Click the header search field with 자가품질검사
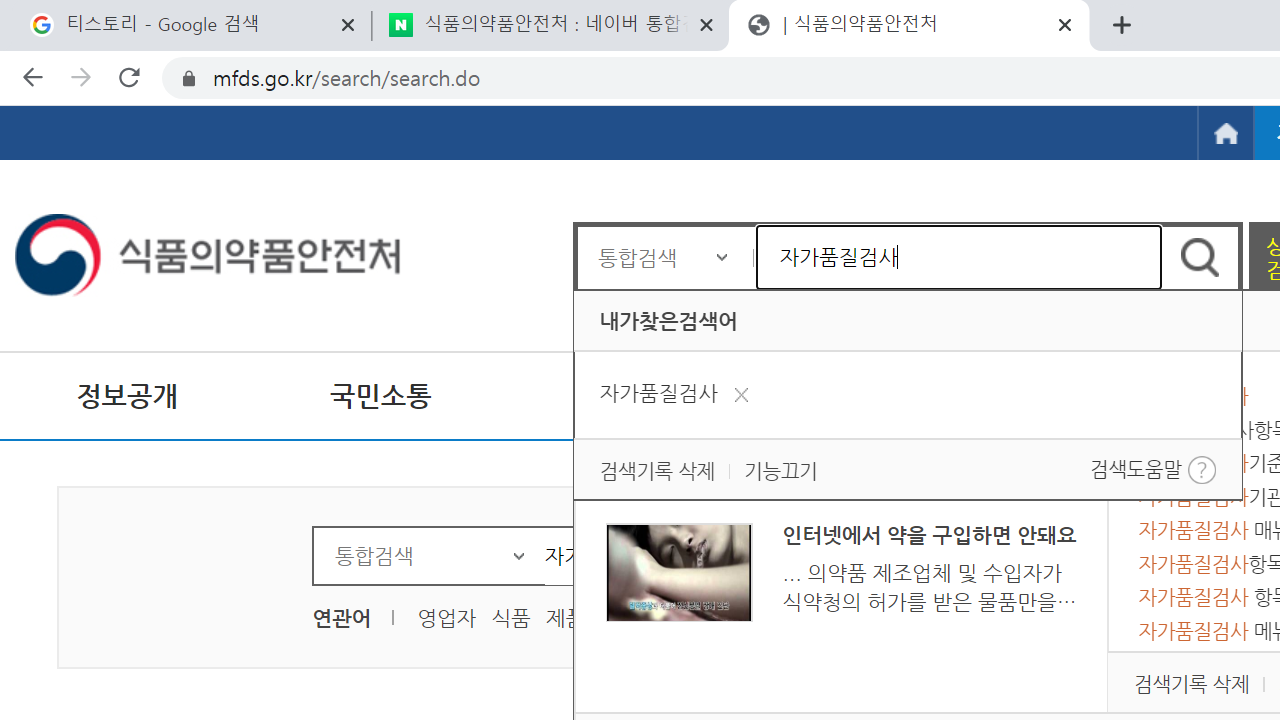Image resolution: width=1280 pixels, height=720 pixels. [959, 257]
